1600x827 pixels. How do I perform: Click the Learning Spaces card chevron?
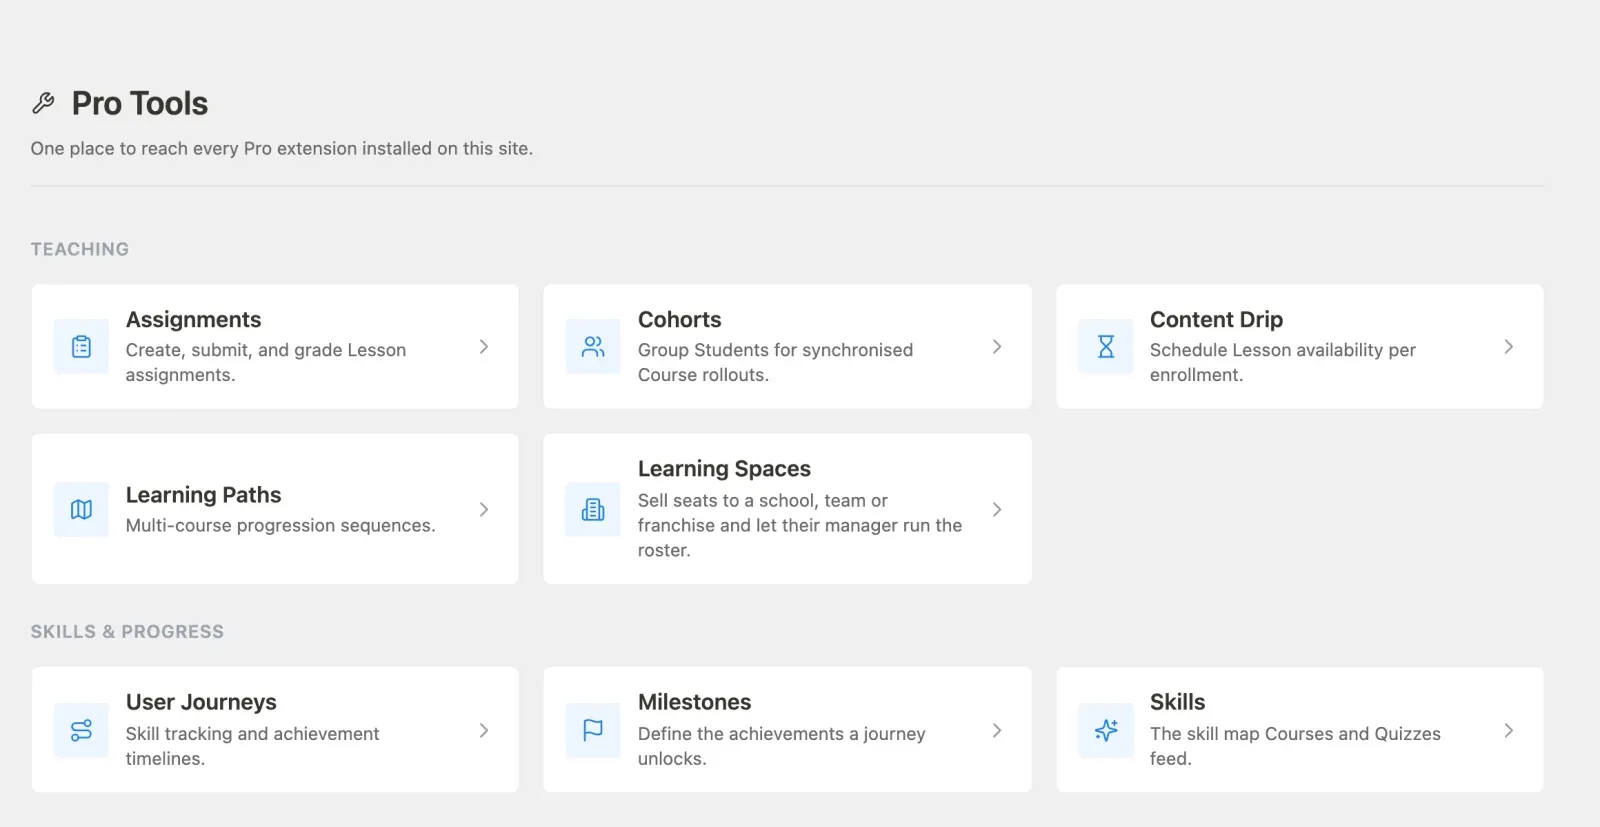(997, 510)
